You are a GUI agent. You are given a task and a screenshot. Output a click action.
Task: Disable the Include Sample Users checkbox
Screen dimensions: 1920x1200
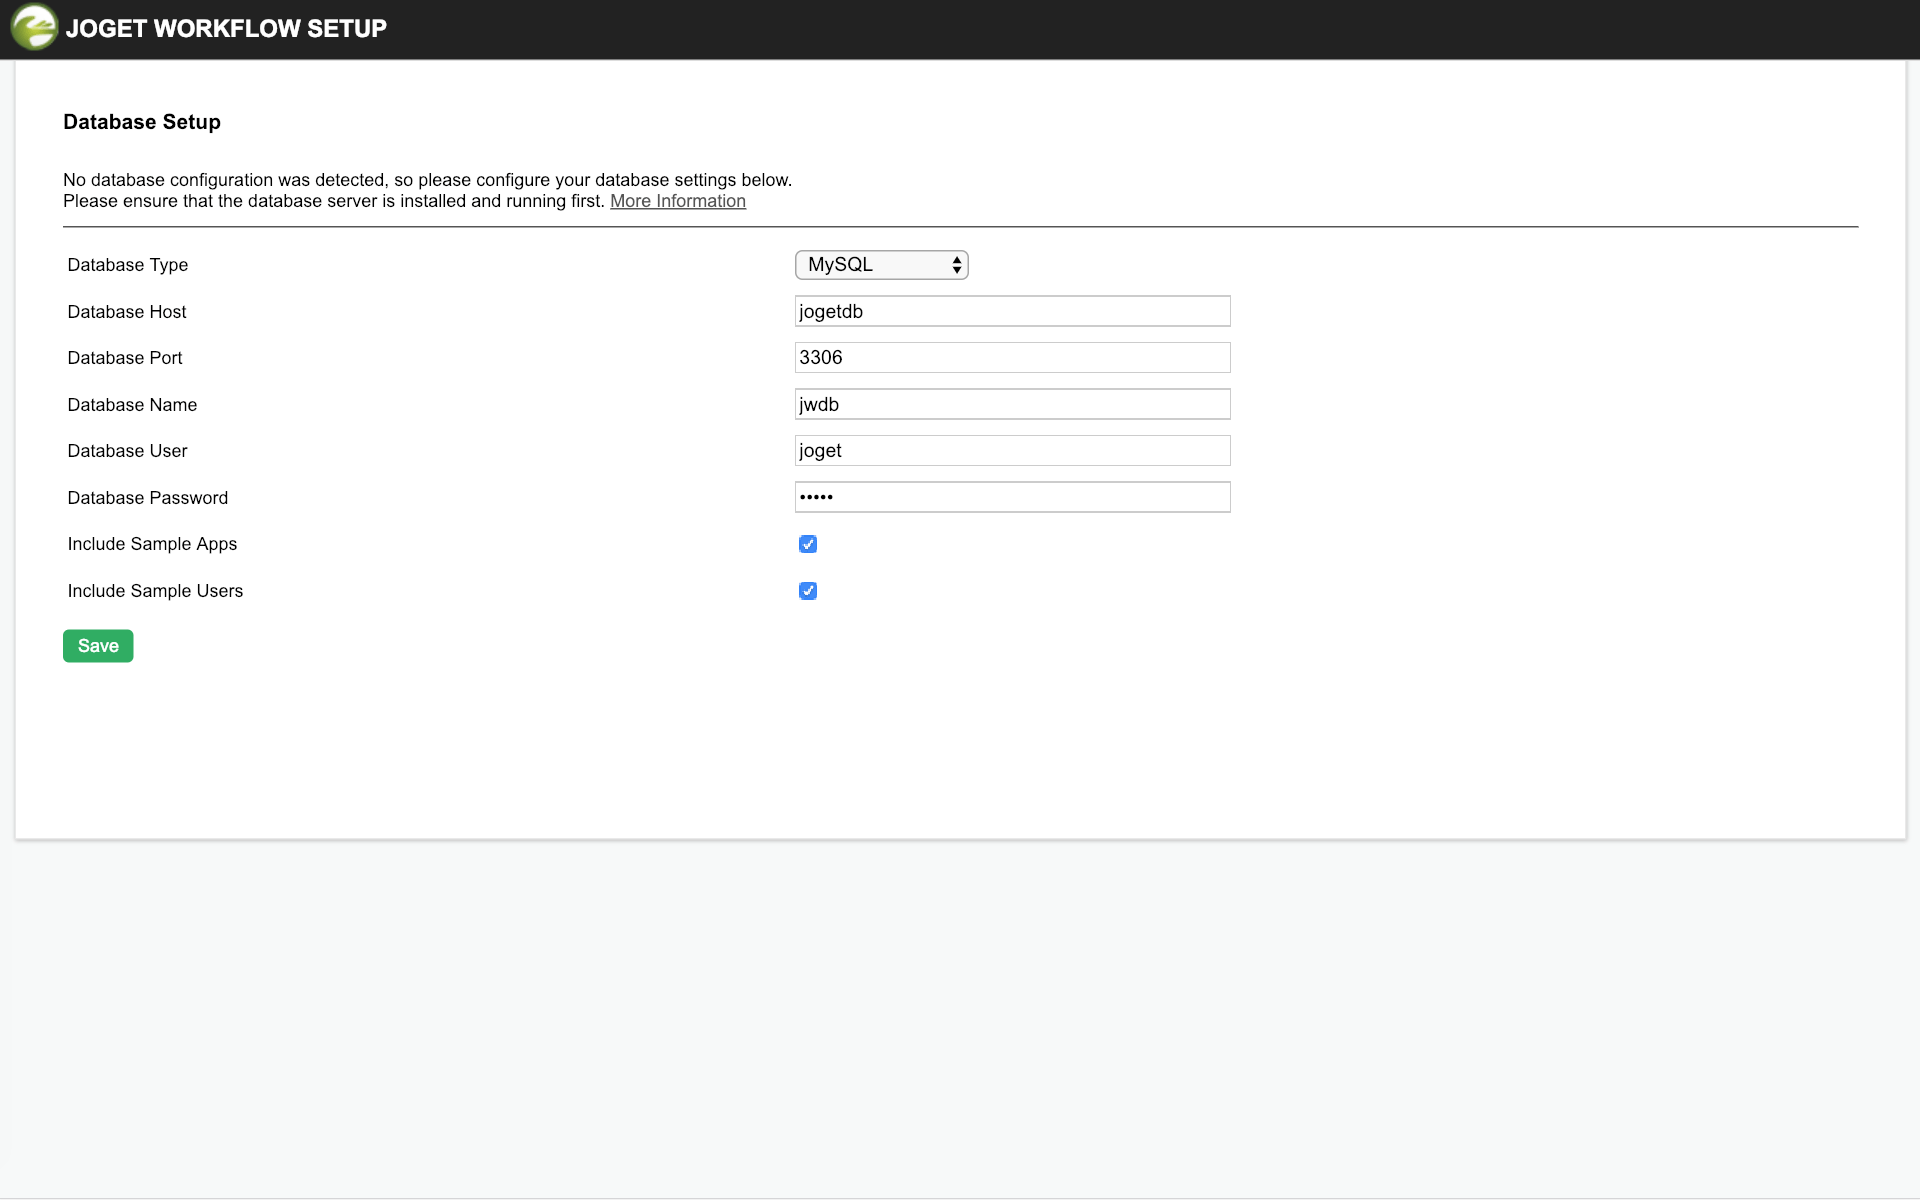(808, 591)
